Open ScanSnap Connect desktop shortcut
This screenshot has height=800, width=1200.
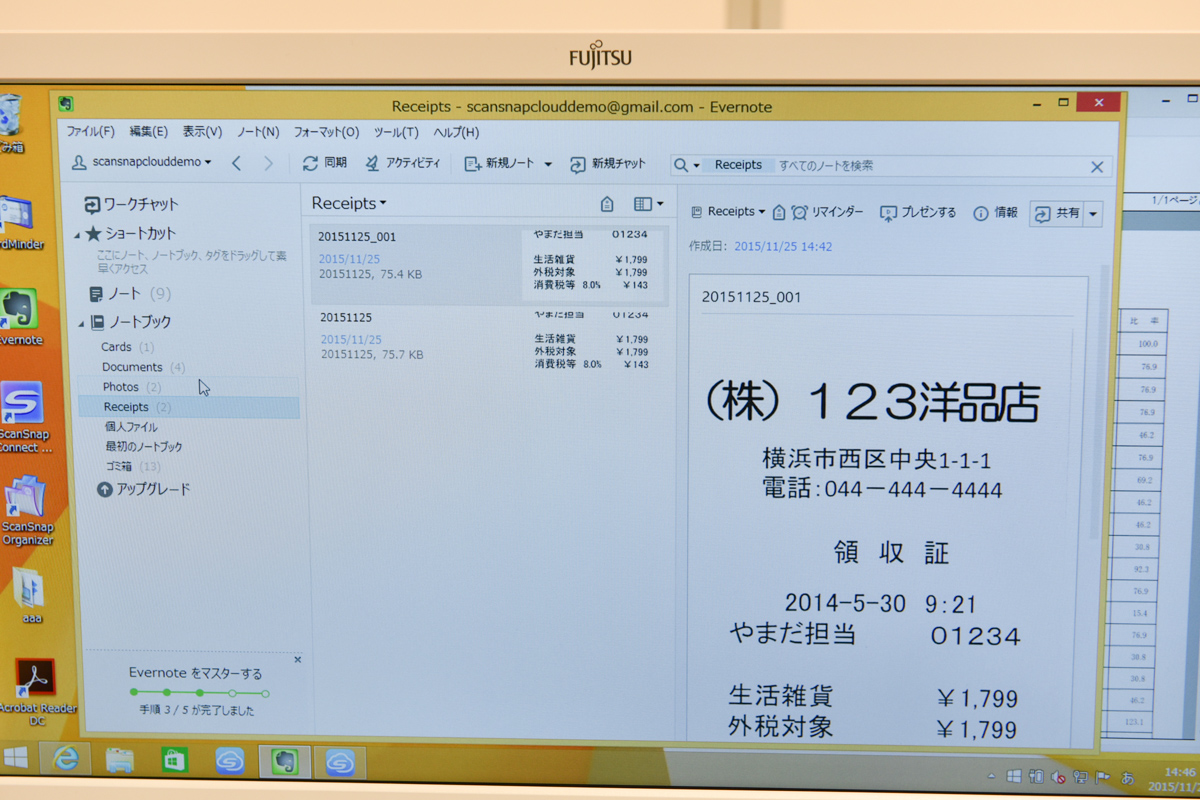(x=23, y=417)
